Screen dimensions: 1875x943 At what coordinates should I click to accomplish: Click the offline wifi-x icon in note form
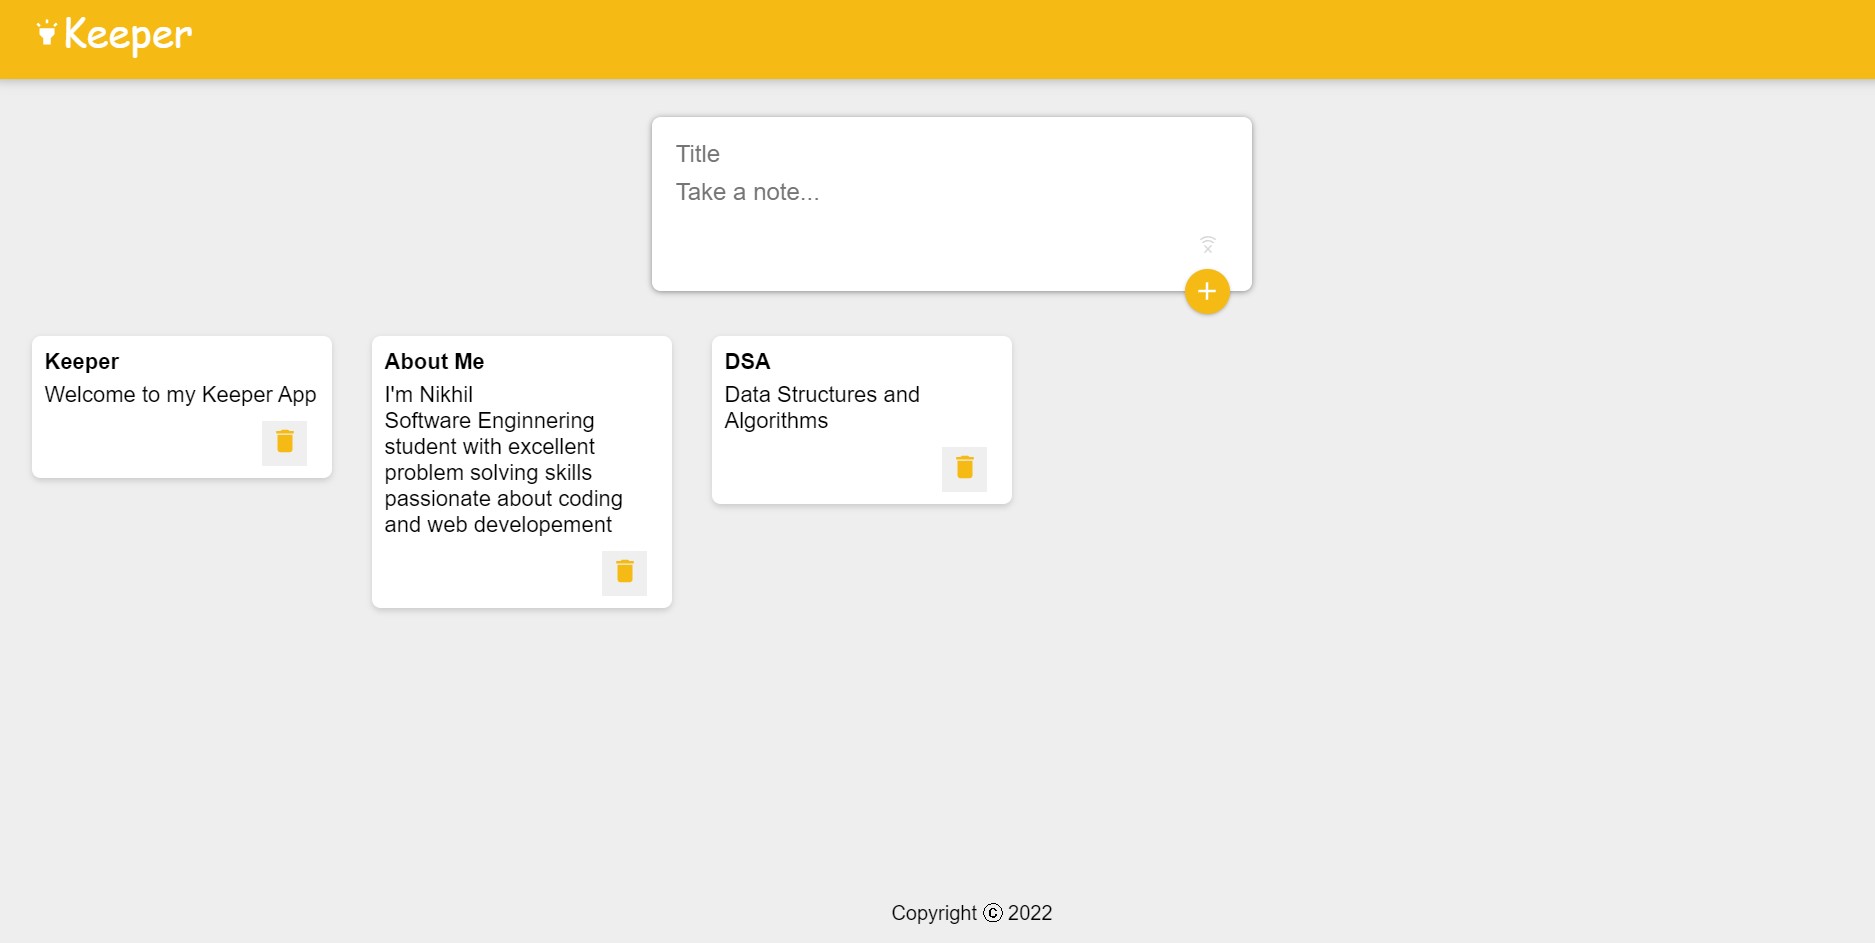[1208, 244]
